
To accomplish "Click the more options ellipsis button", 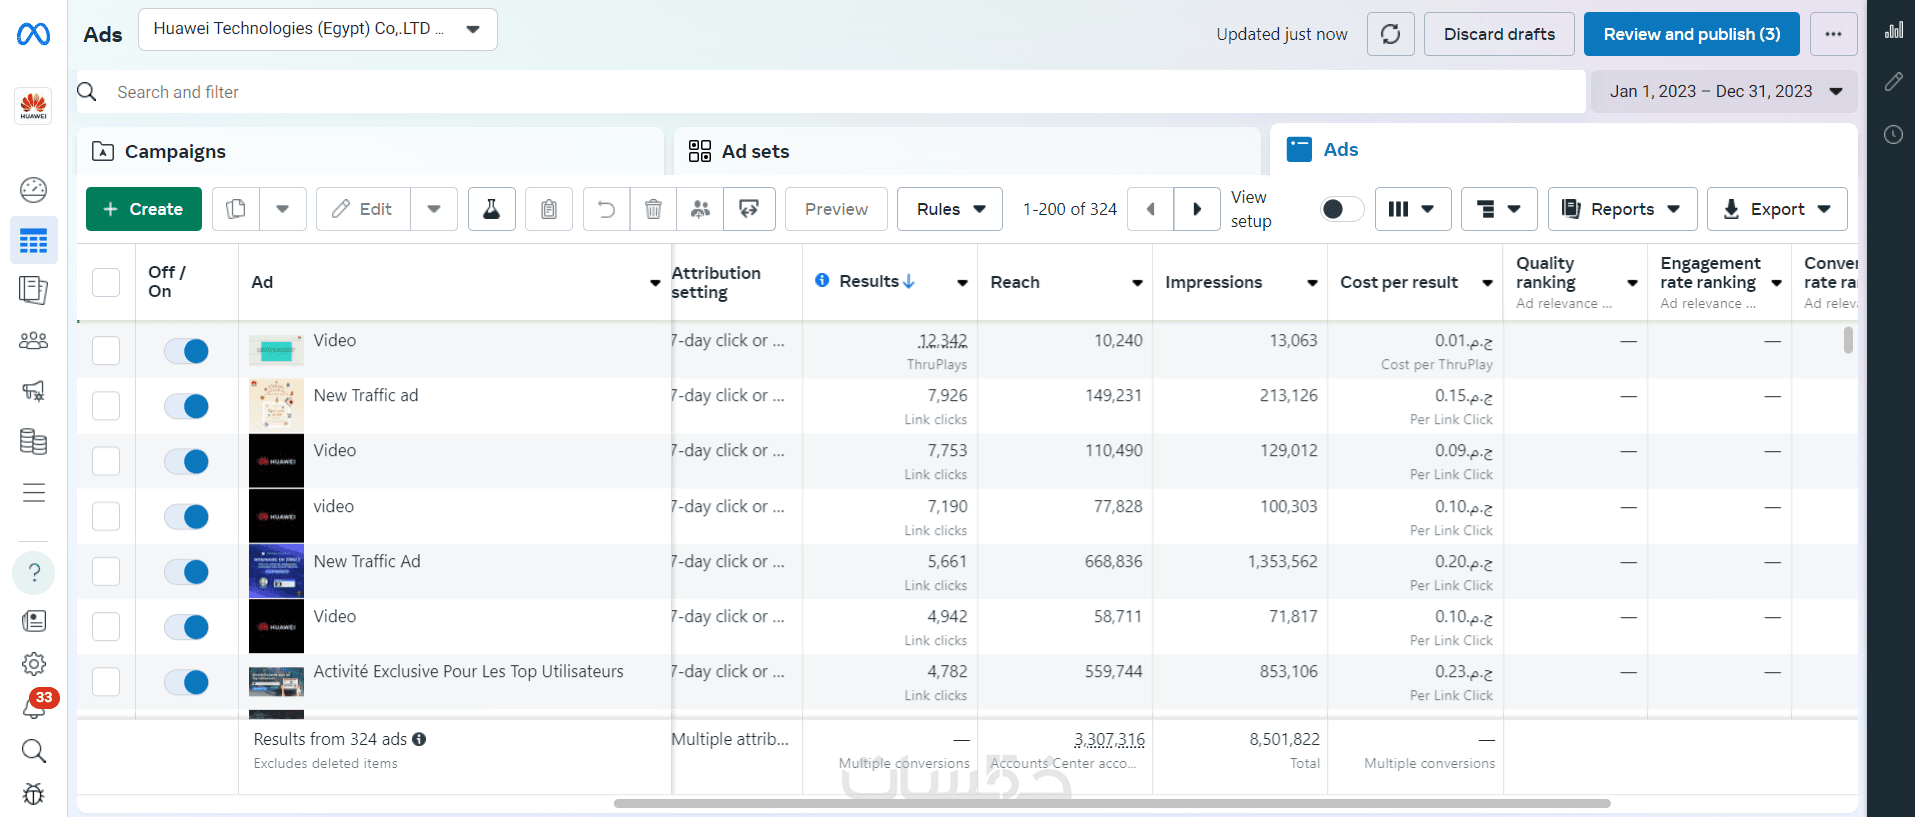I will click(x=1833, y=34).
